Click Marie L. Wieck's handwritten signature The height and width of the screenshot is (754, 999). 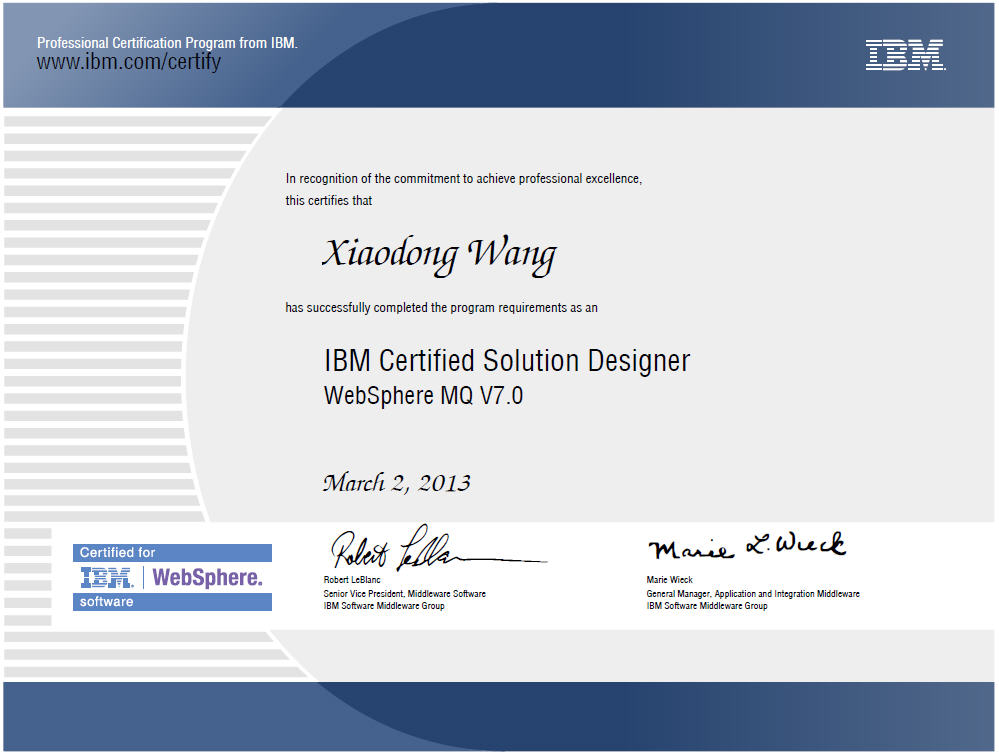tap(747, 546)
